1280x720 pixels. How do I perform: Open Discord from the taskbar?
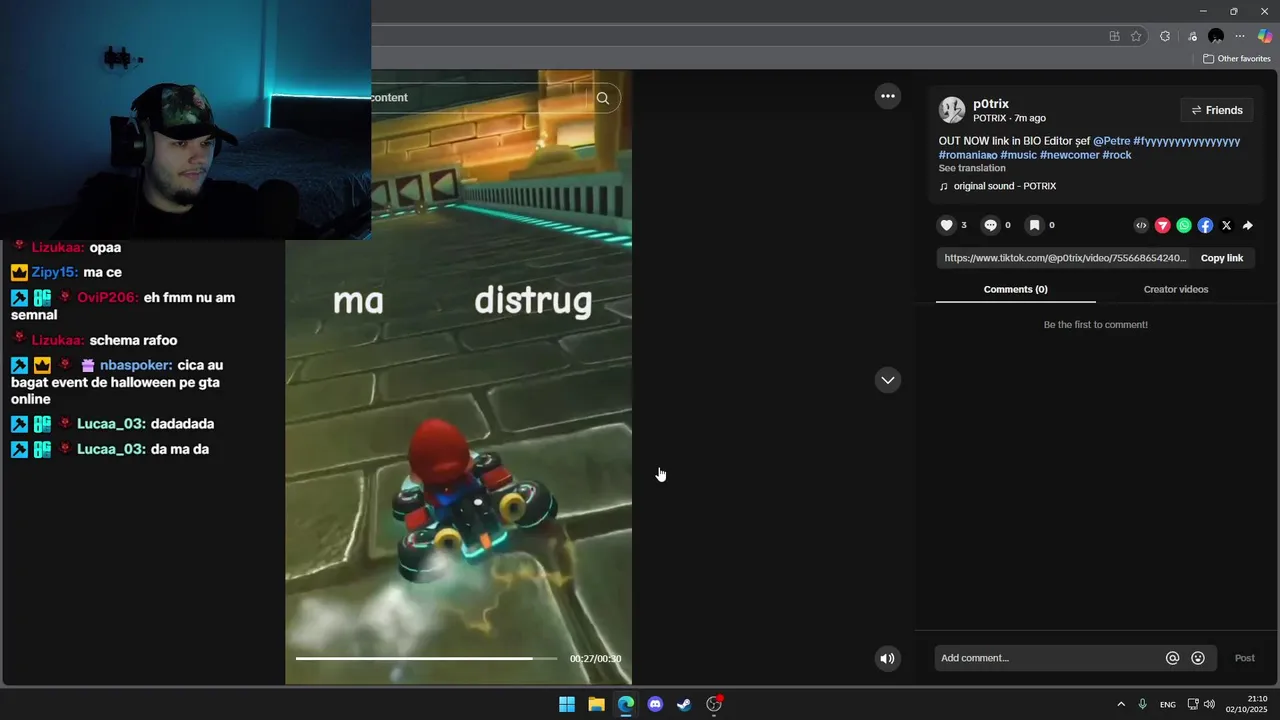pos(655,704)
